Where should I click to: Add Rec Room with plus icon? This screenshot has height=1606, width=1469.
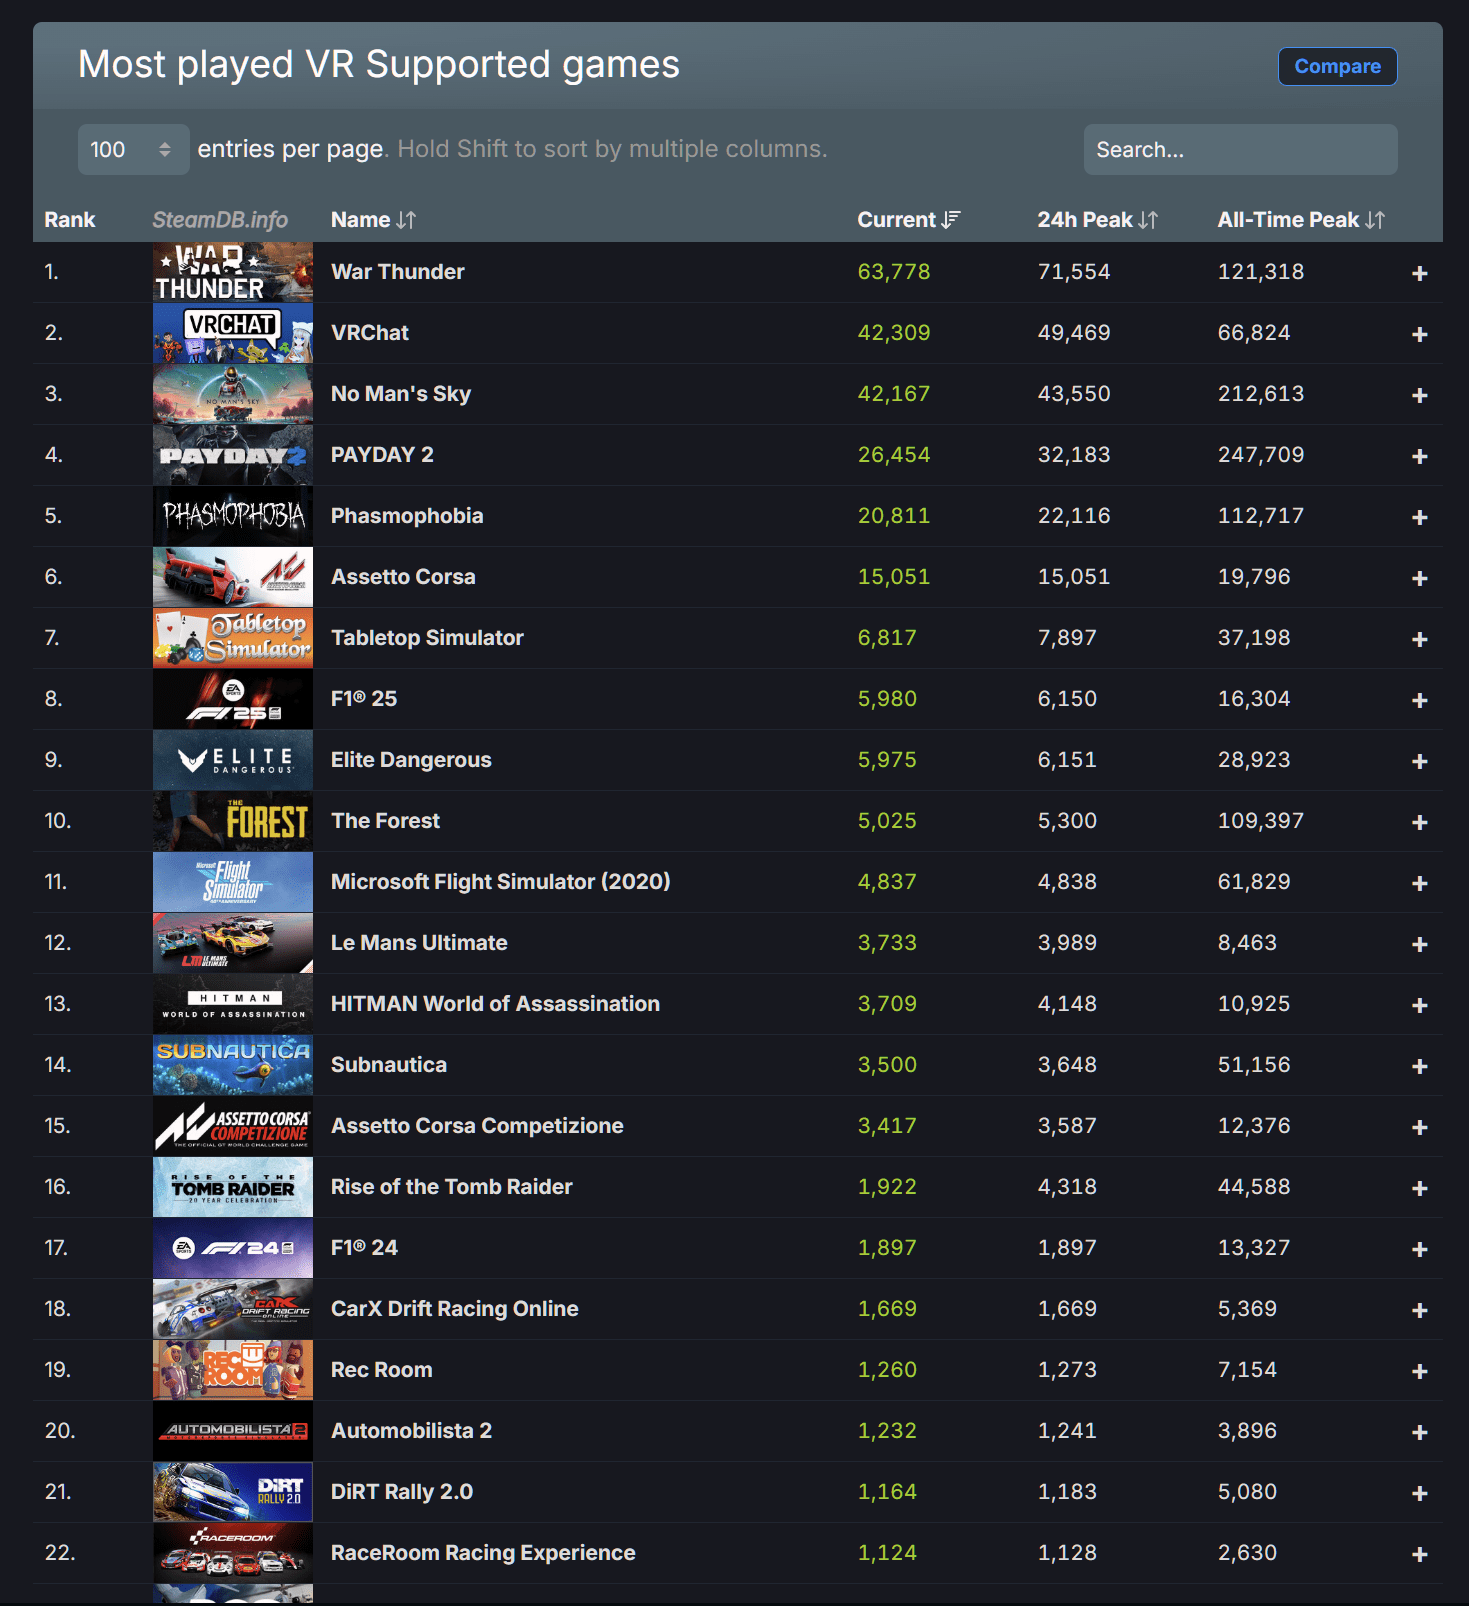1419,1371
